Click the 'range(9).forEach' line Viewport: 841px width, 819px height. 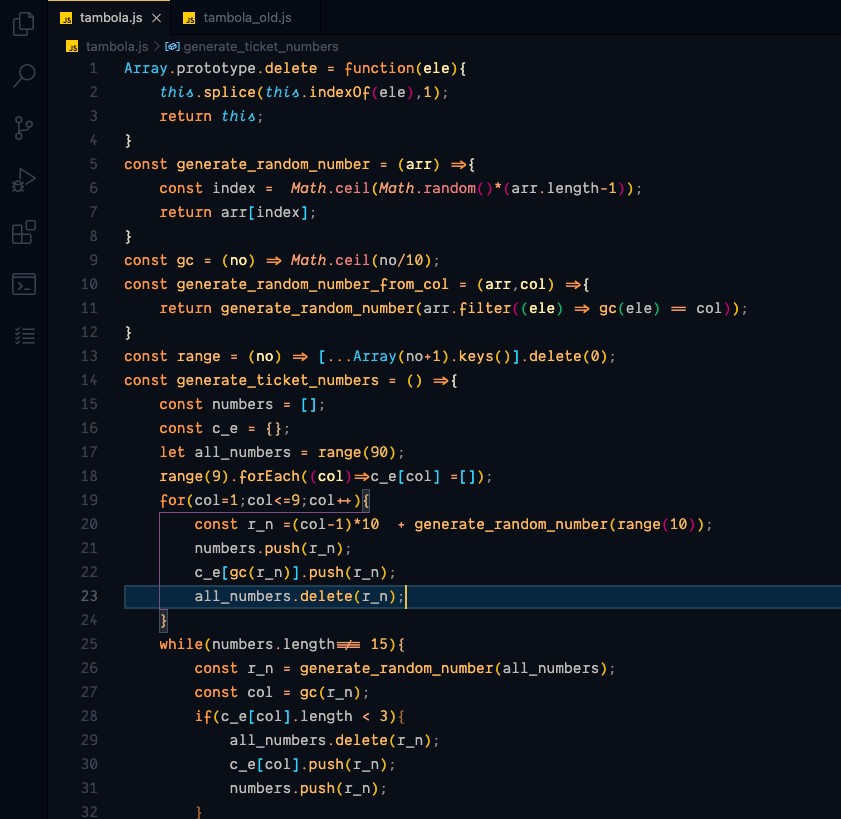326,476
